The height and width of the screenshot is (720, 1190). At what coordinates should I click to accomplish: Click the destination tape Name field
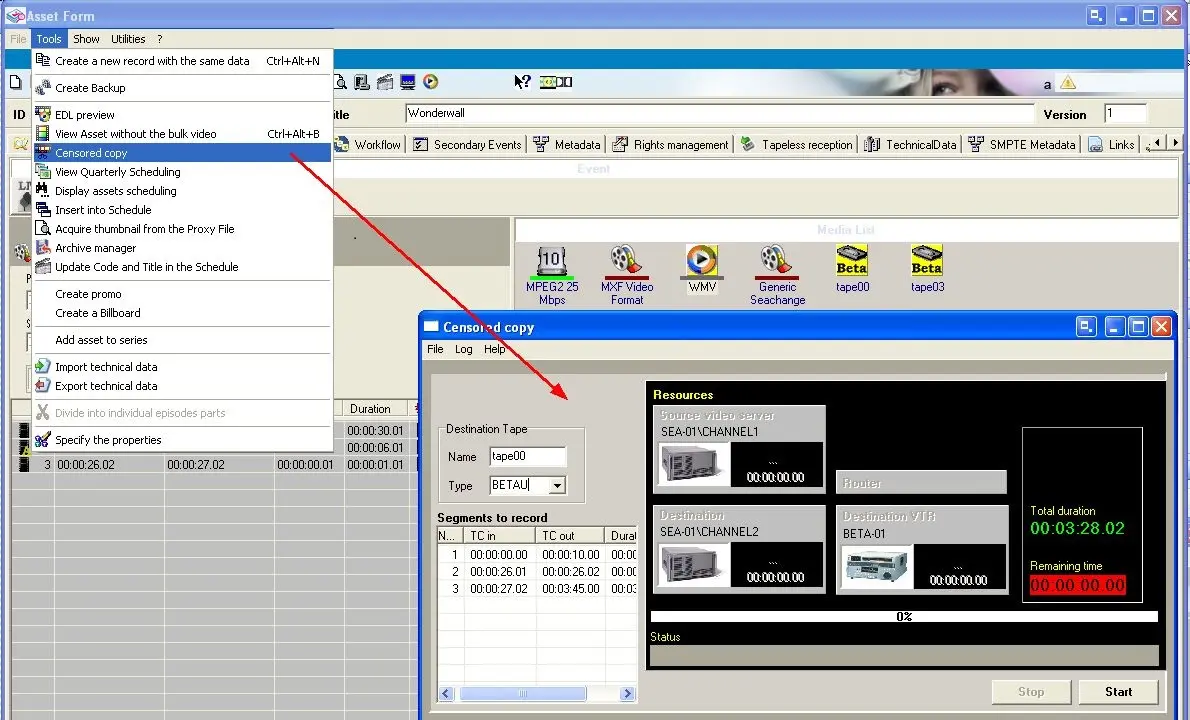527,457
